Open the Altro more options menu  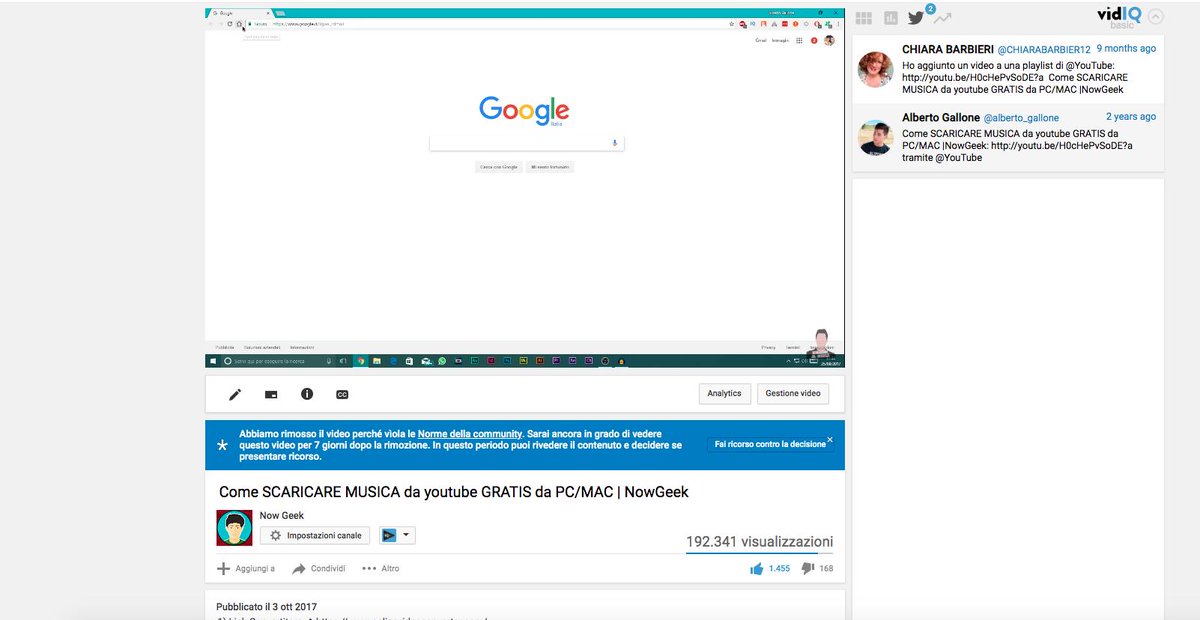tap(381, 568)
